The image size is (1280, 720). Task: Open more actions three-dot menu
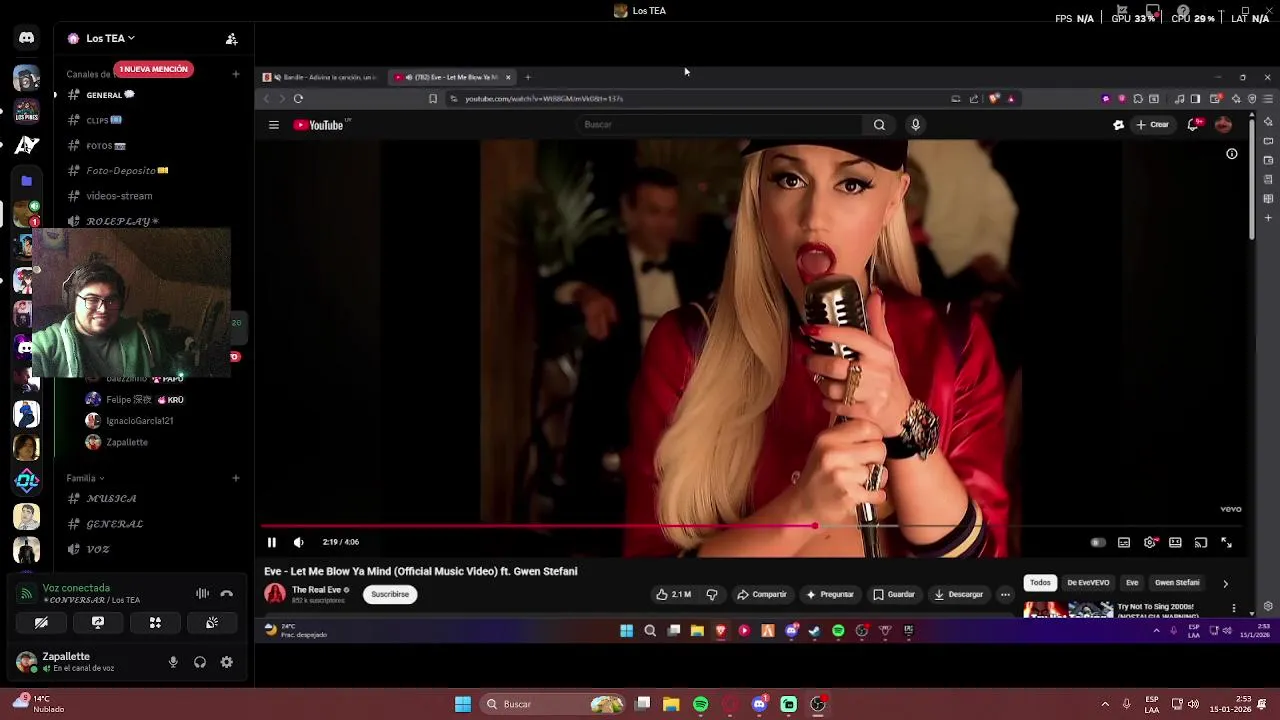tap(1005, 594)
